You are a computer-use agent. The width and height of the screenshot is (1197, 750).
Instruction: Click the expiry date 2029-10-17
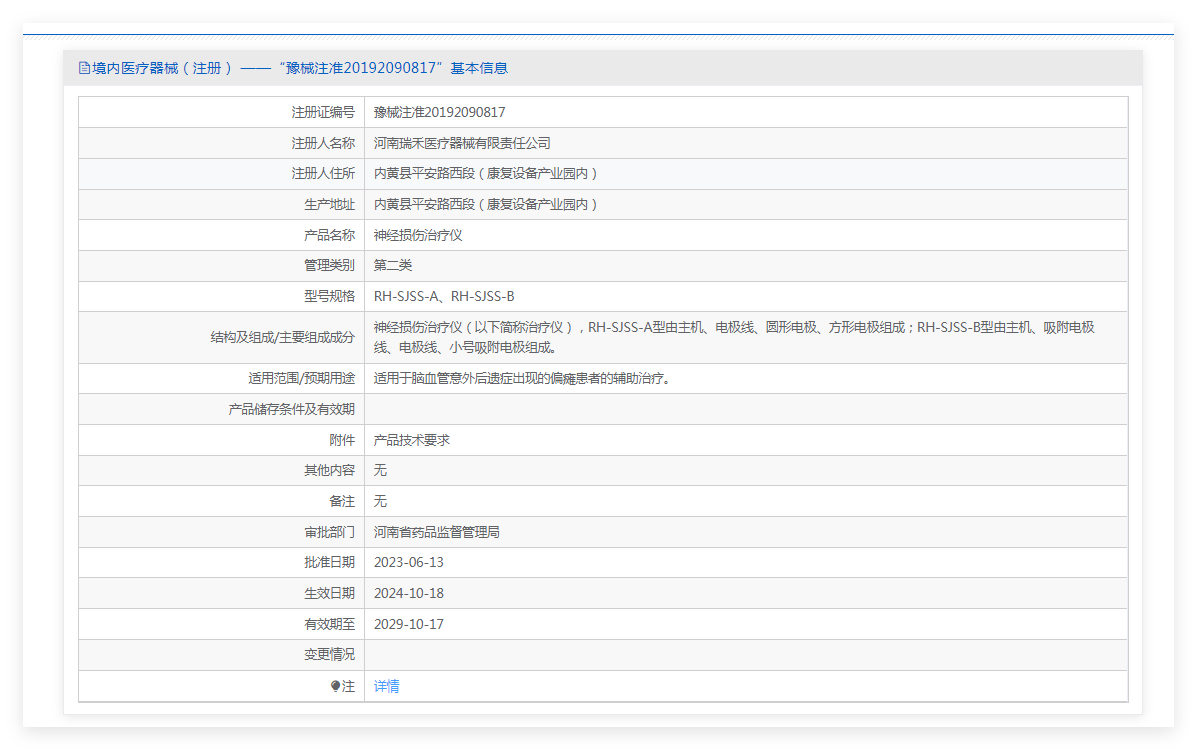click(408, 624)
